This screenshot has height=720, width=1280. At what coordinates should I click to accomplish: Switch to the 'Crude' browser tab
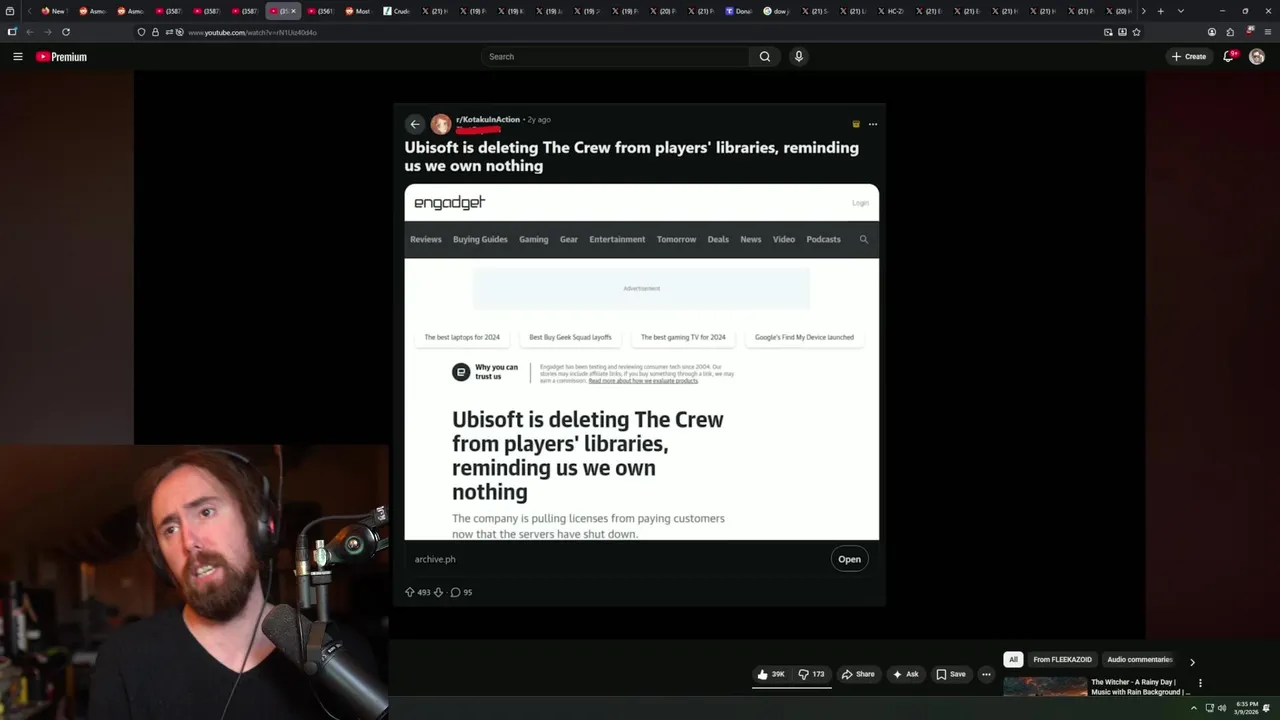pyautogui.click(x=398, y=11)
